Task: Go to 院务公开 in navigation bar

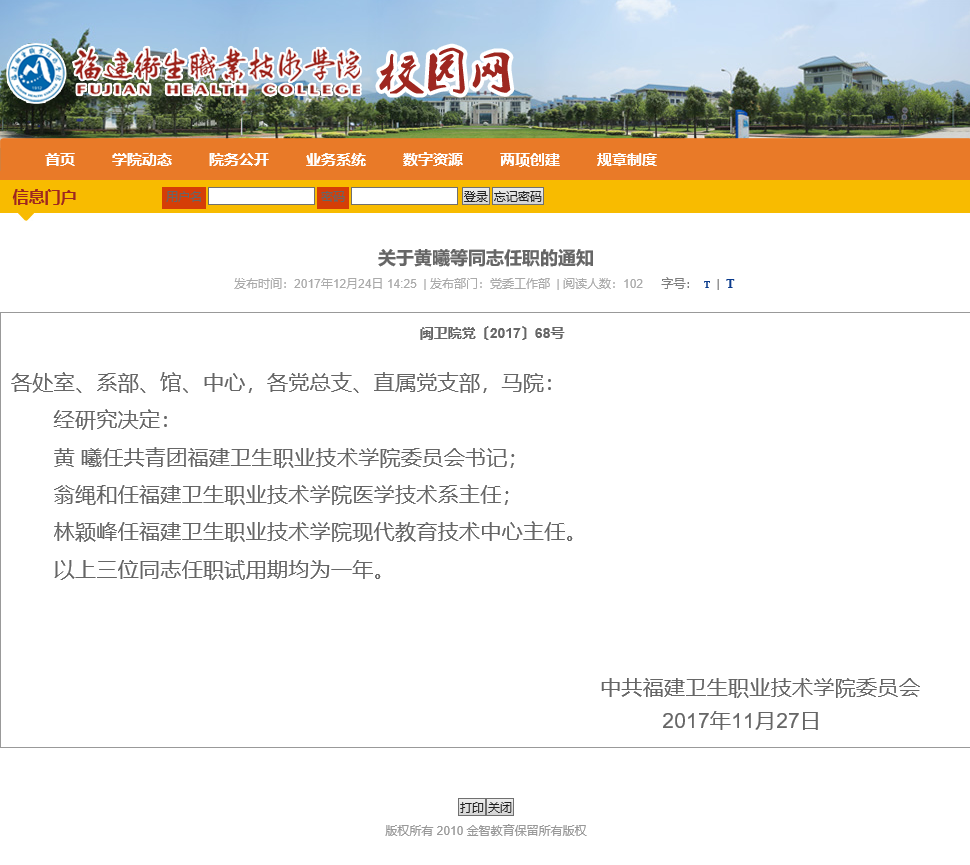Action: click(239, 160)
